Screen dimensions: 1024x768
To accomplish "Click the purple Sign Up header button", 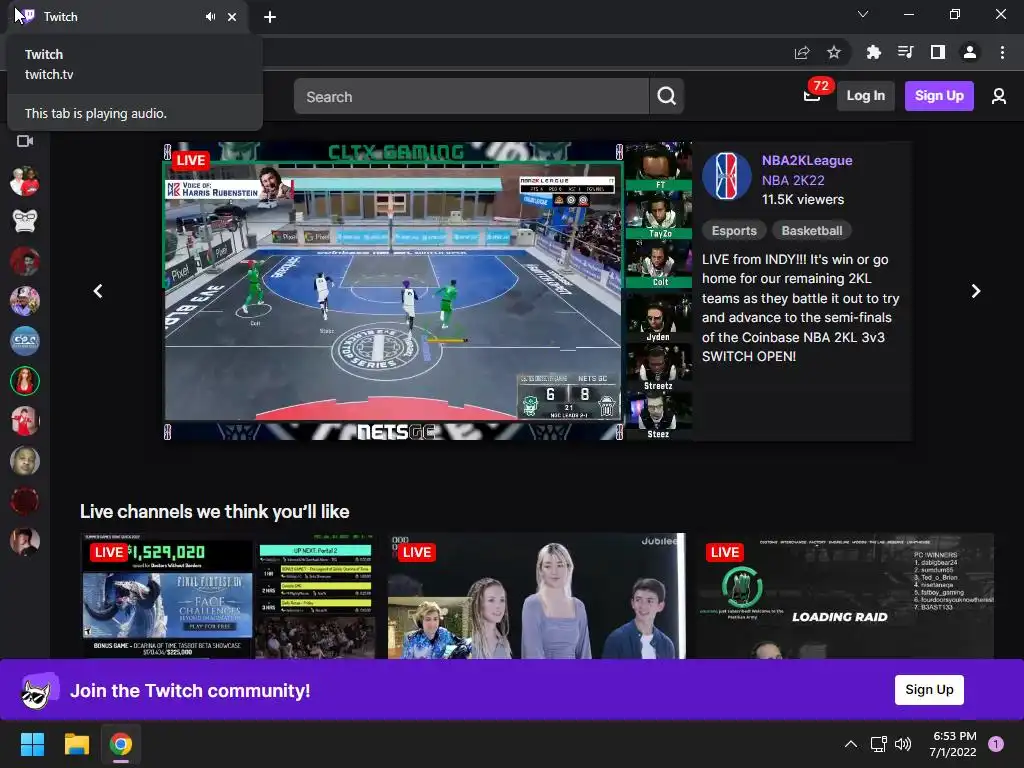I will [939, 96].
